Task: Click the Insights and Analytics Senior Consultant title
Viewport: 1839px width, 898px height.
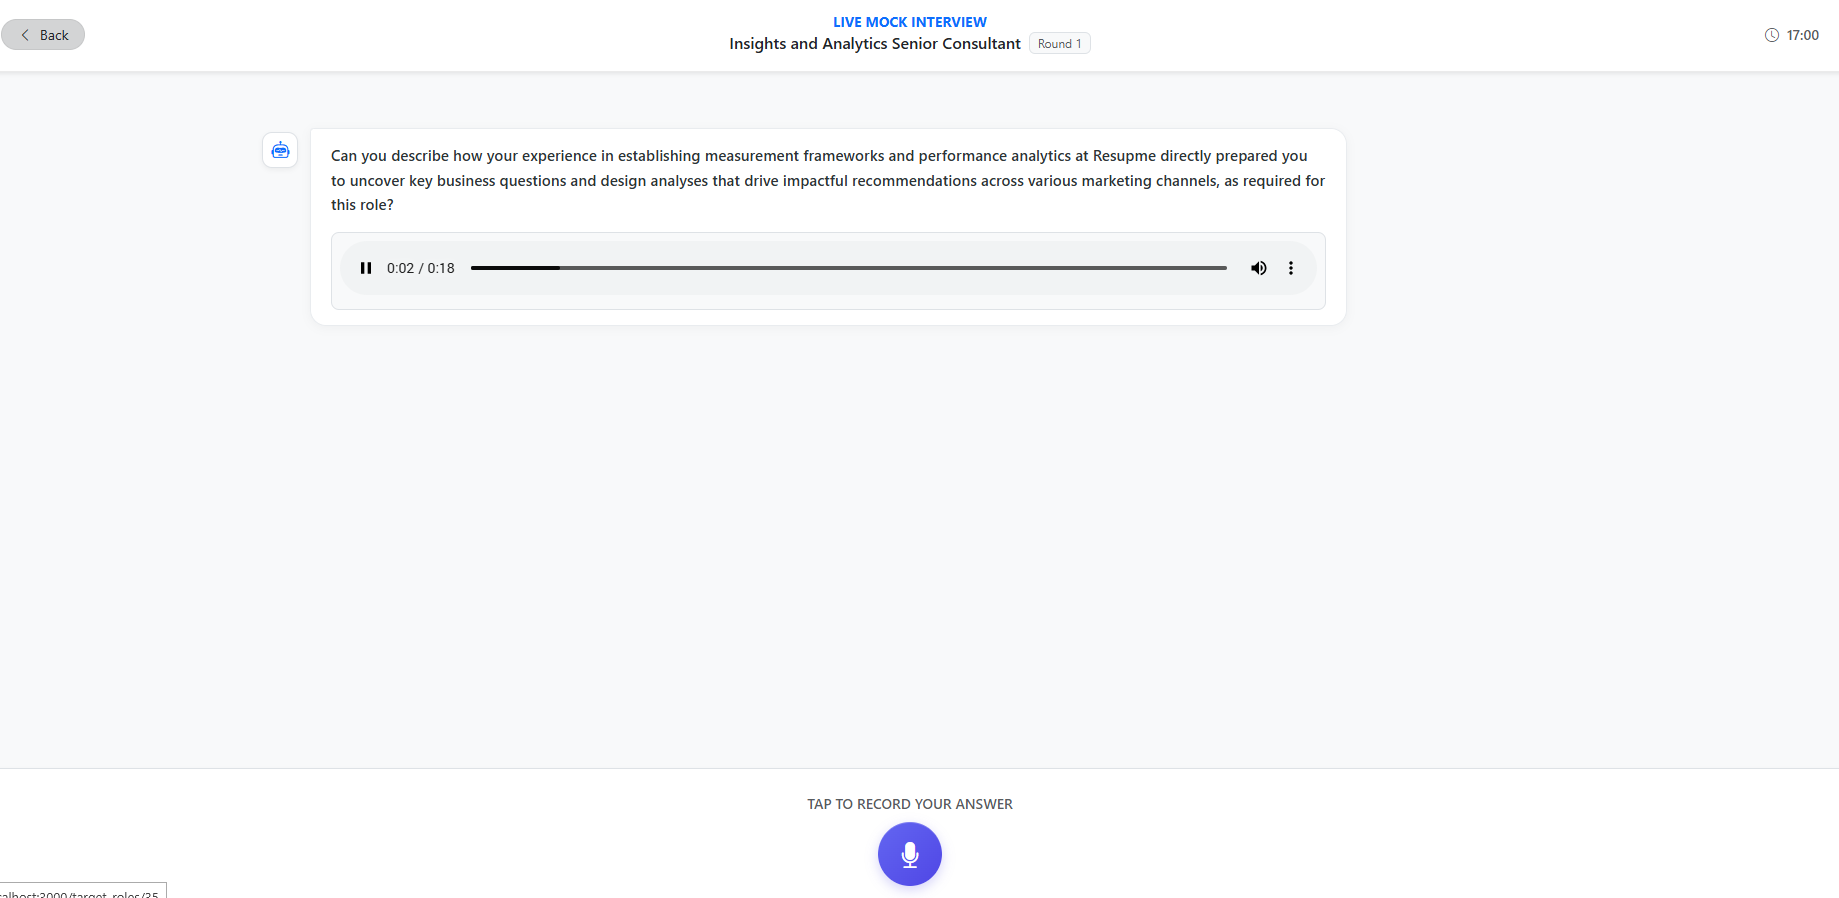Action: pyautogui.click(x=875, y=44)
